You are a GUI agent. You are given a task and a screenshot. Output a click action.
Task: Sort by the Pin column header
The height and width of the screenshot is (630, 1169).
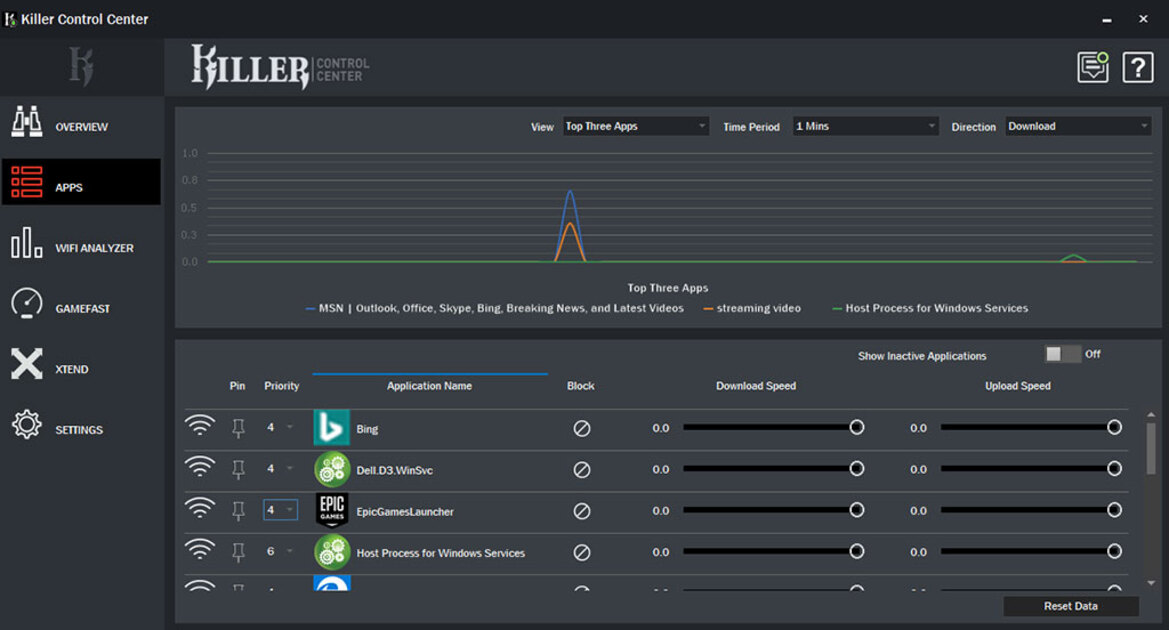[x=237, y=385]
